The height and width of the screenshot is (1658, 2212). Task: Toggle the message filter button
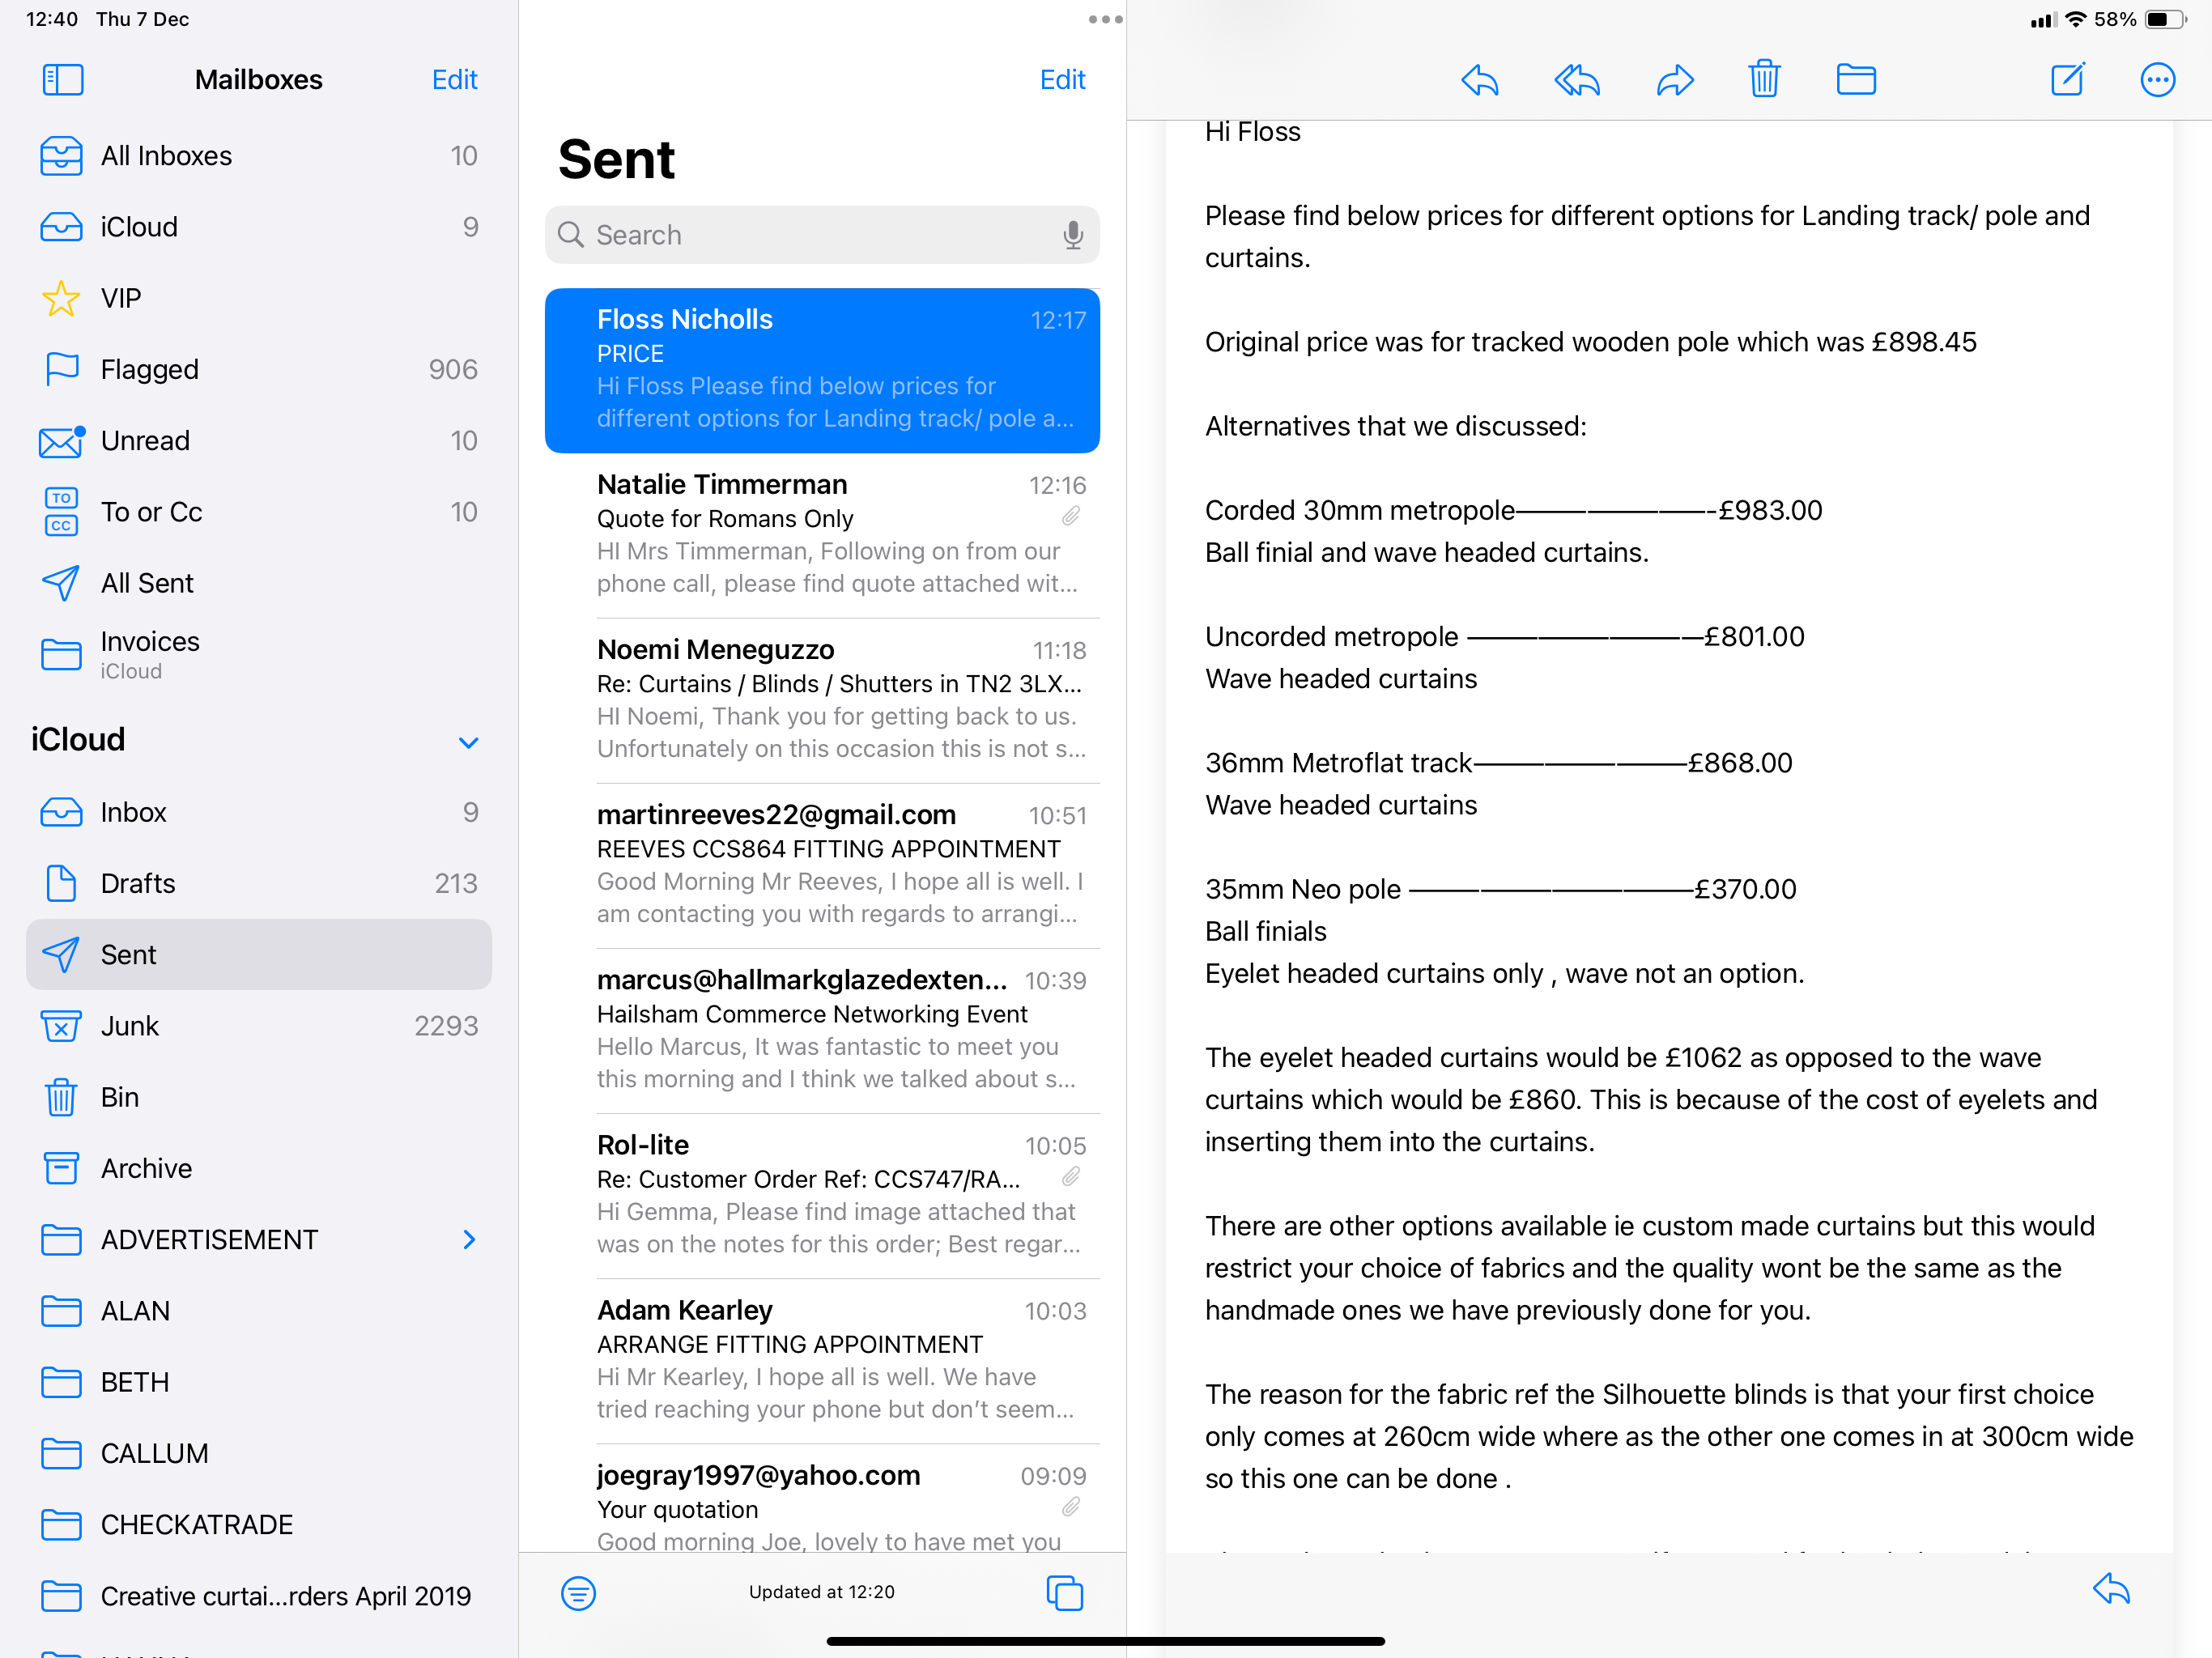click(x=578, y=1593)
